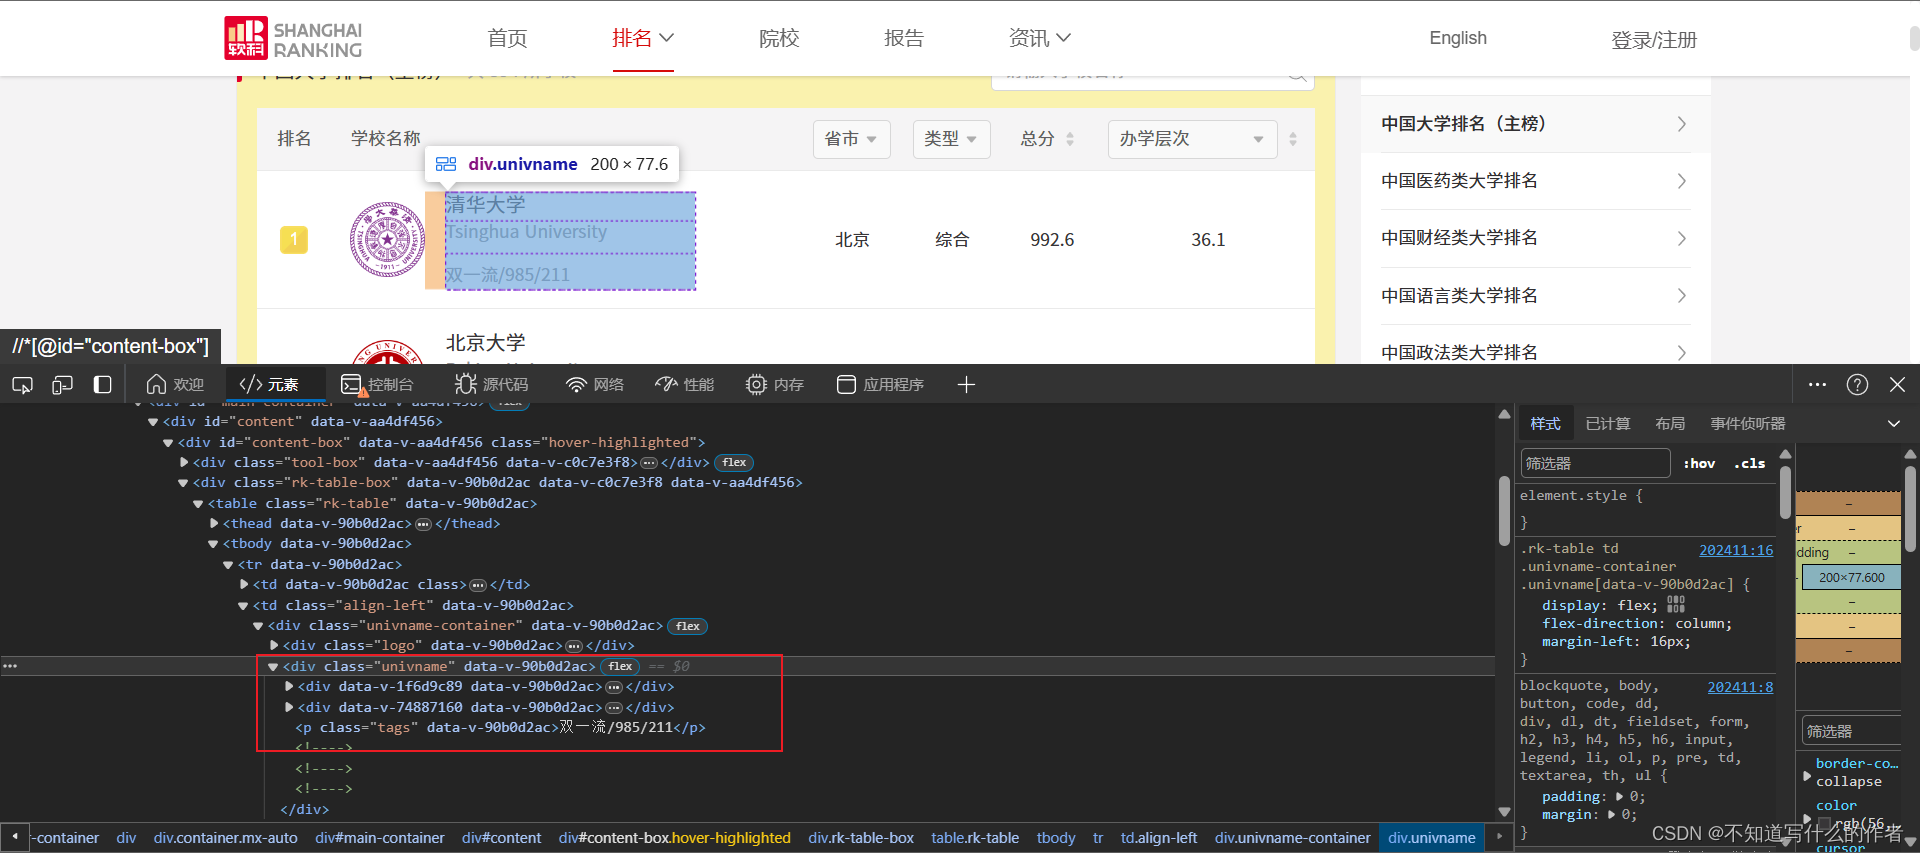Open the 办学层次 dropdown
Image resolution: width=1920 pixels, height=853 pixels.
click(x=1192, y=139)
